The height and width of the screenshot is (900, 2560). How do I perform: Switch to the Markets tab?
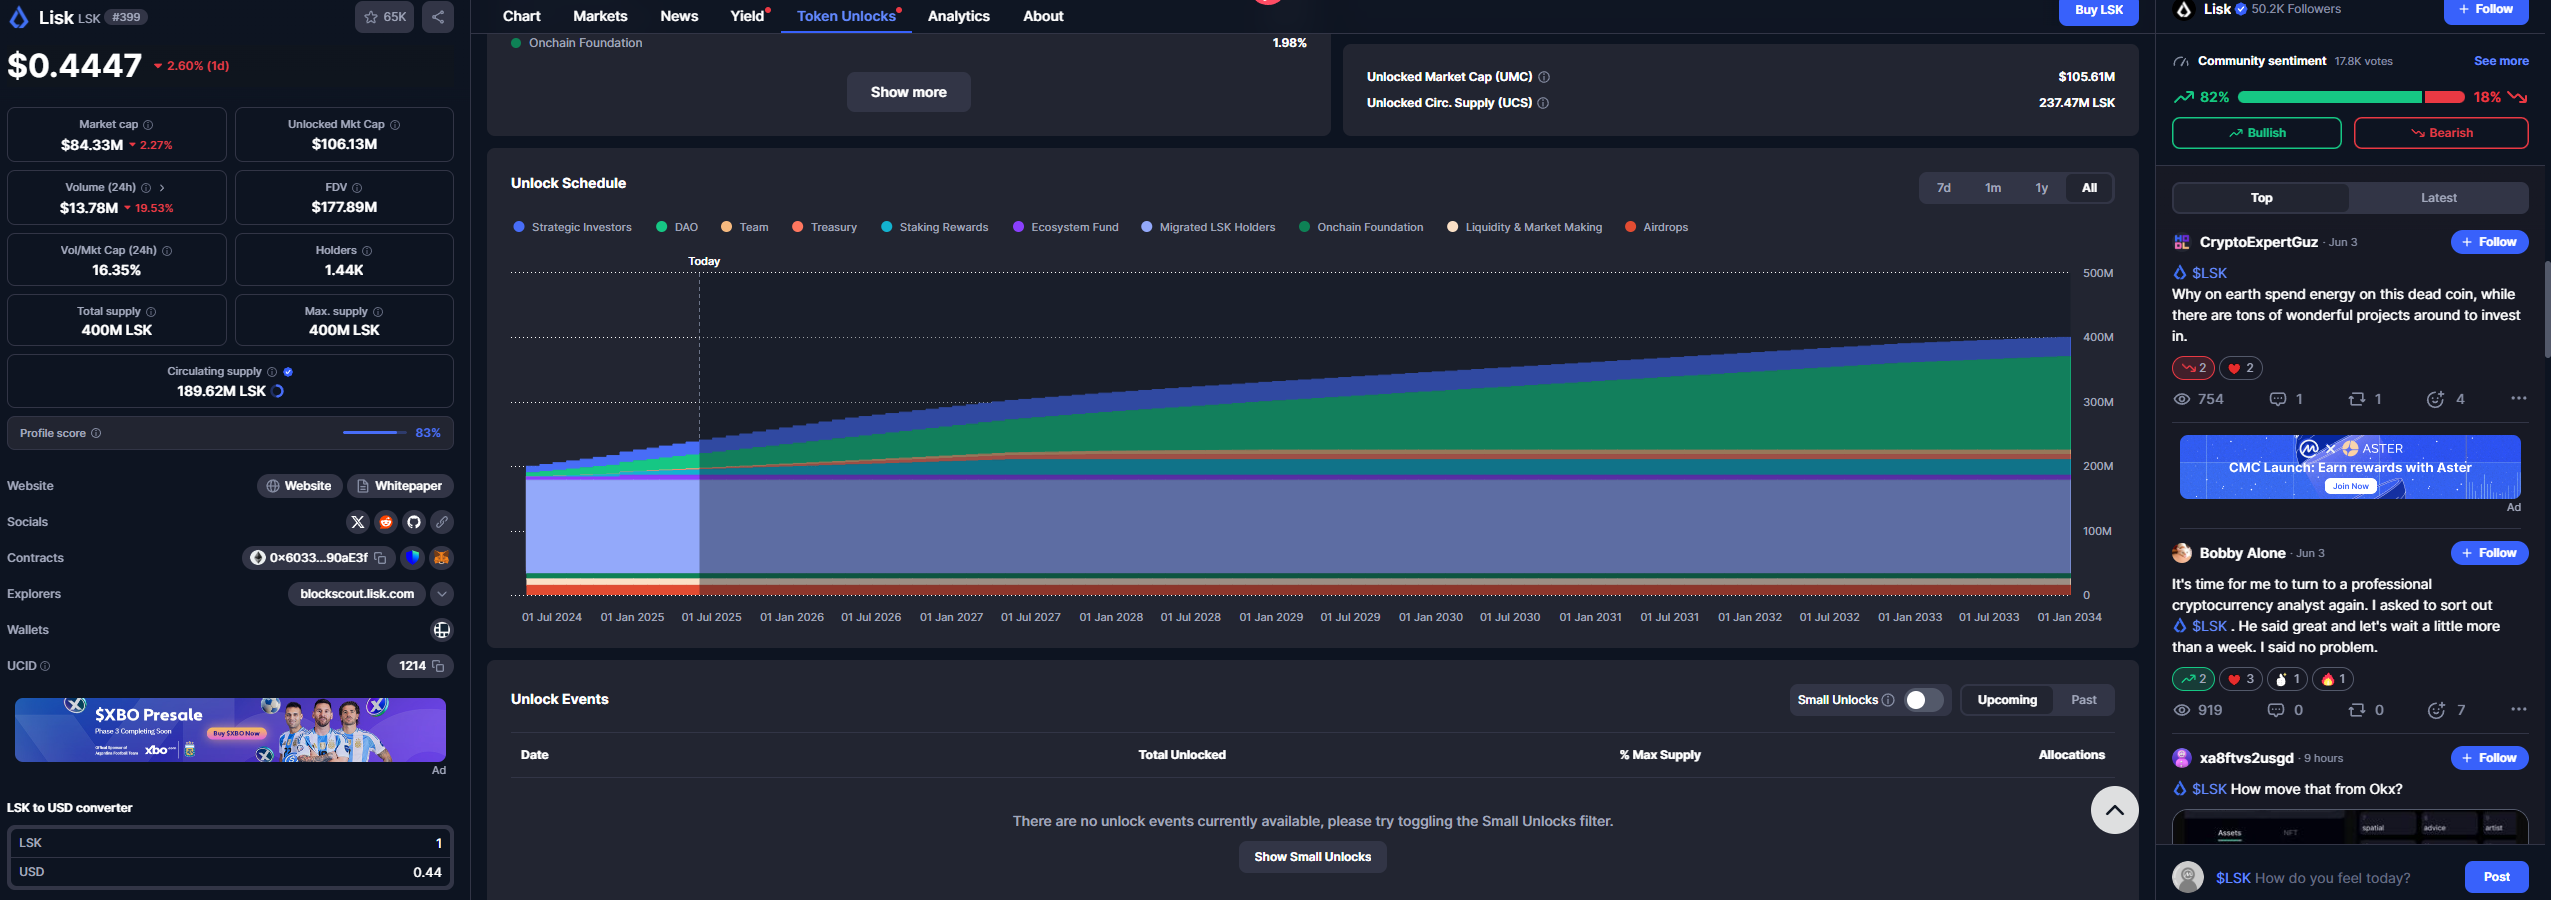coord(600,16)
